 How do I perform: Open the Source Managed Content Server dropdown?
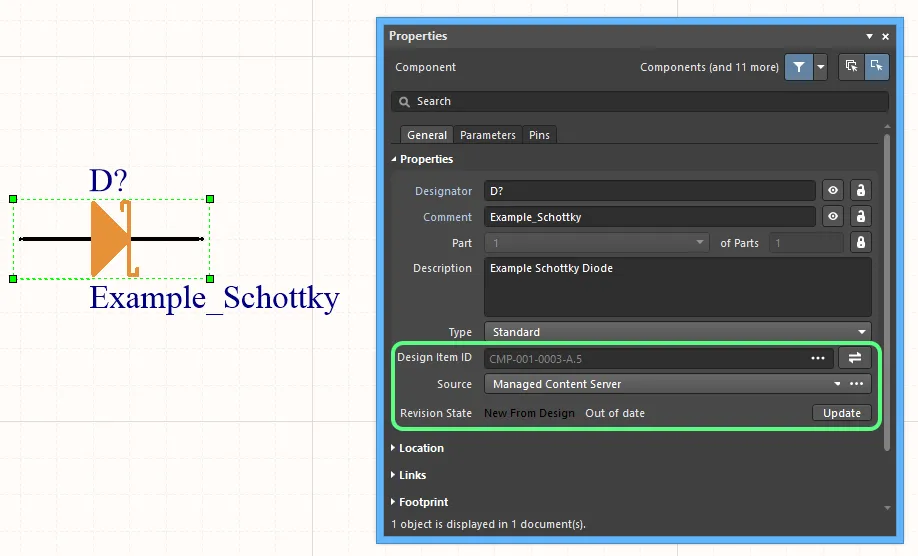837,384
